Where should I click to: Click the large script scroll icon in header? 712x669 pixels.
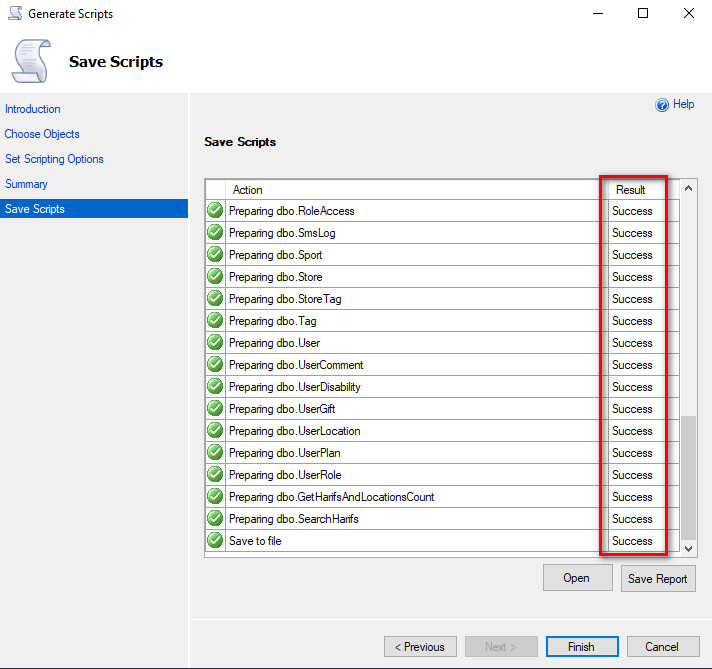click(x=31, y=61)
